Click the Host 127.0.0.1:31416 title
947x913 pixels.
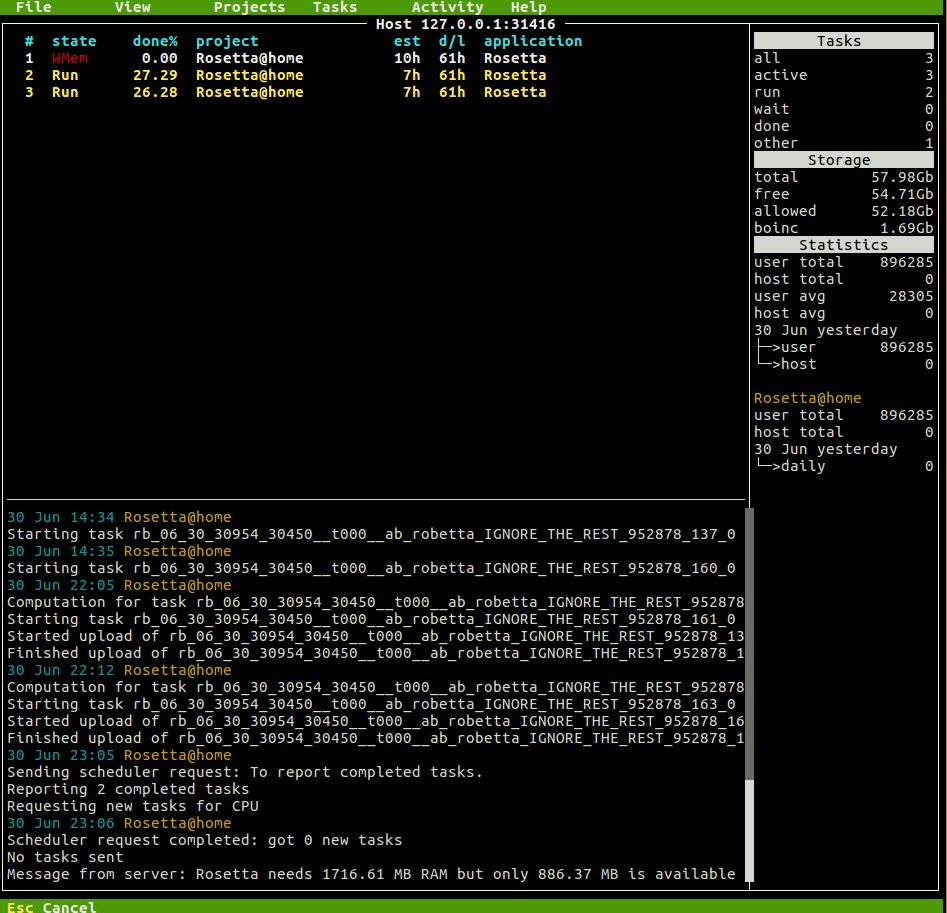point(465,24)
